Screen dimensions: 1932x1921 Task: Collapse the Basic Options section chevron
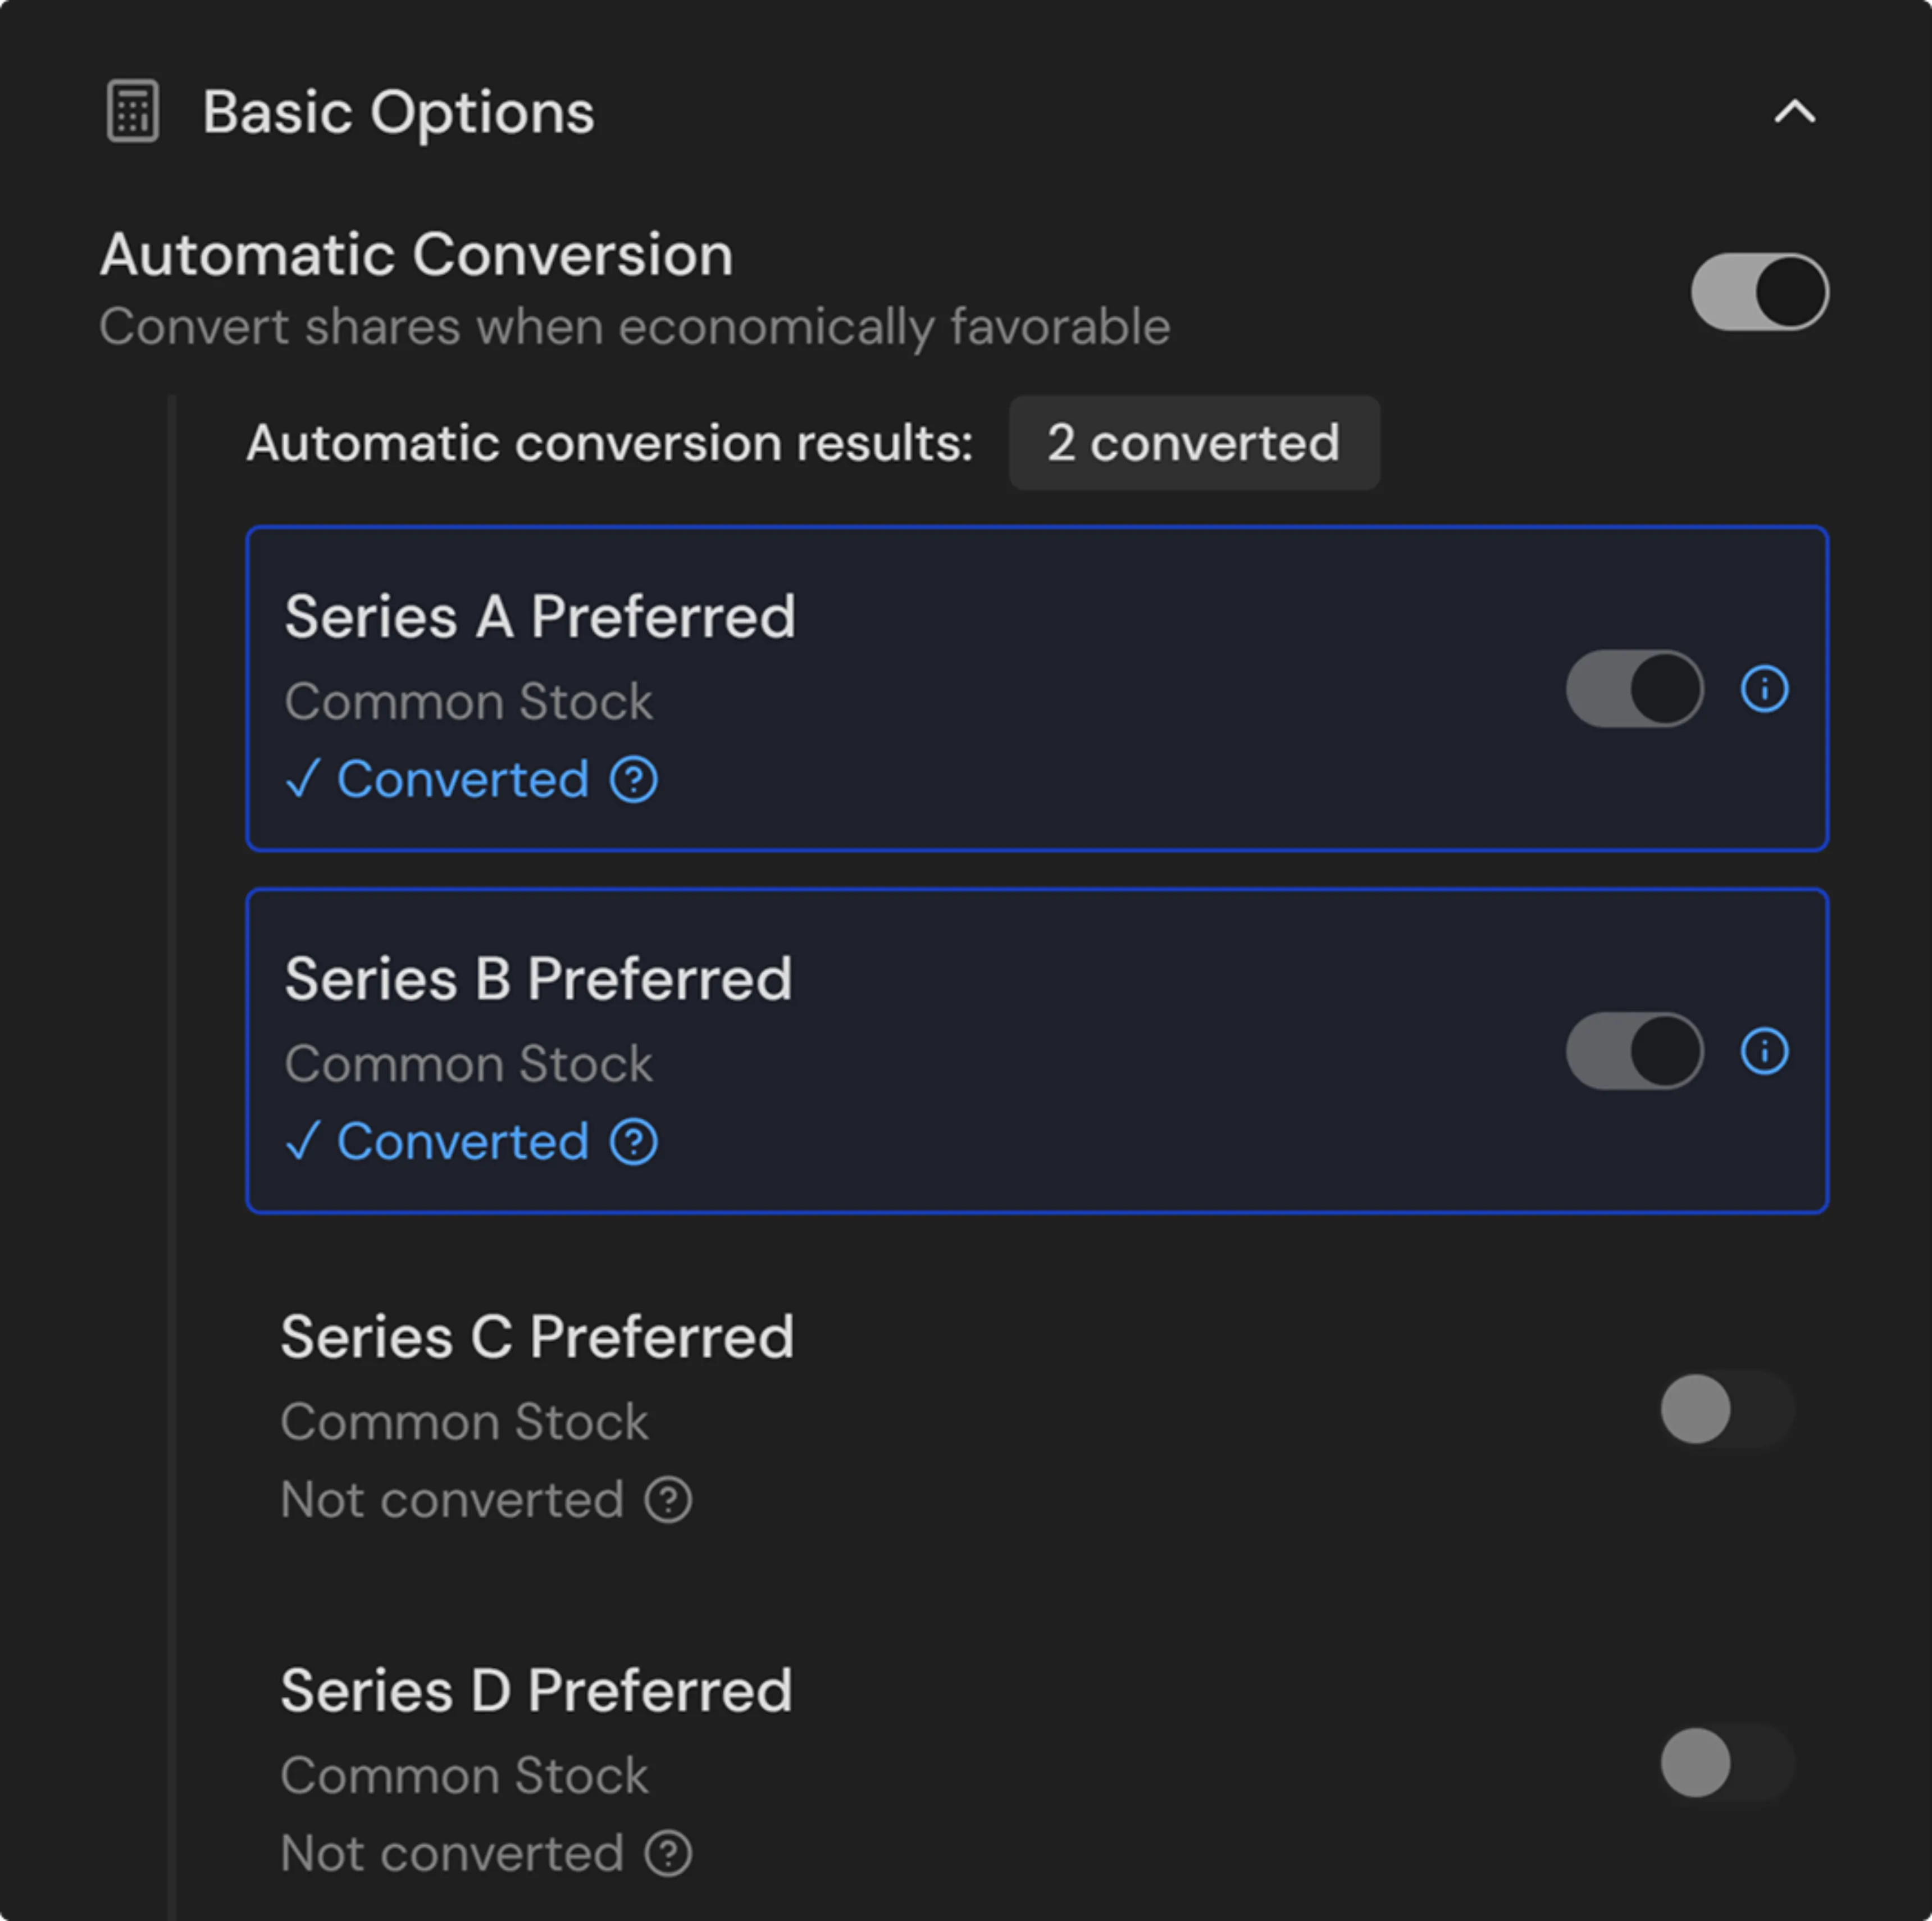pyautogui.click(x=1794, y=111)
